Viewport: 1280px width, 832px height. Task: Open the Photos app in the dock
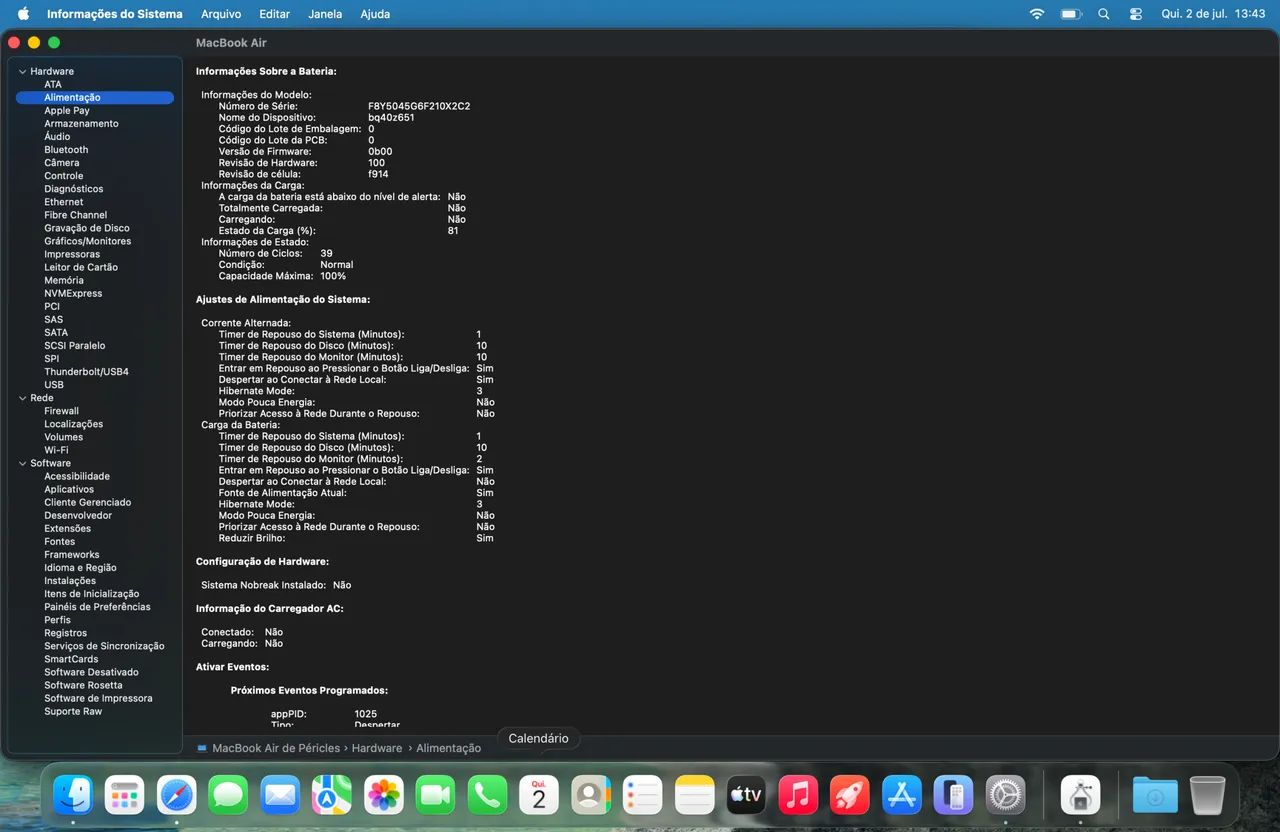(384, 796)
